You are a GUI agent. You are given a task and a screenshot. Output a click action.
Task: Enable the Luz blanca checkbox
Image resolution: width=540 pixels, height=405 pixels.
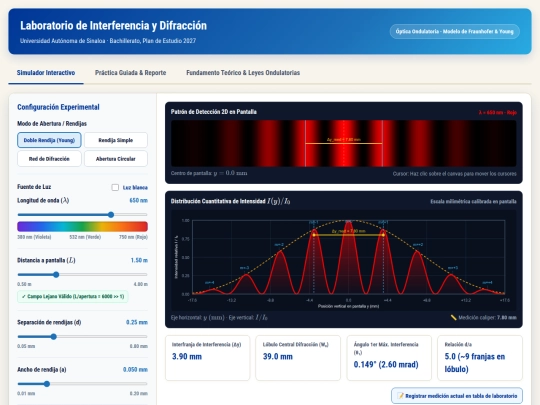[115, 187]
